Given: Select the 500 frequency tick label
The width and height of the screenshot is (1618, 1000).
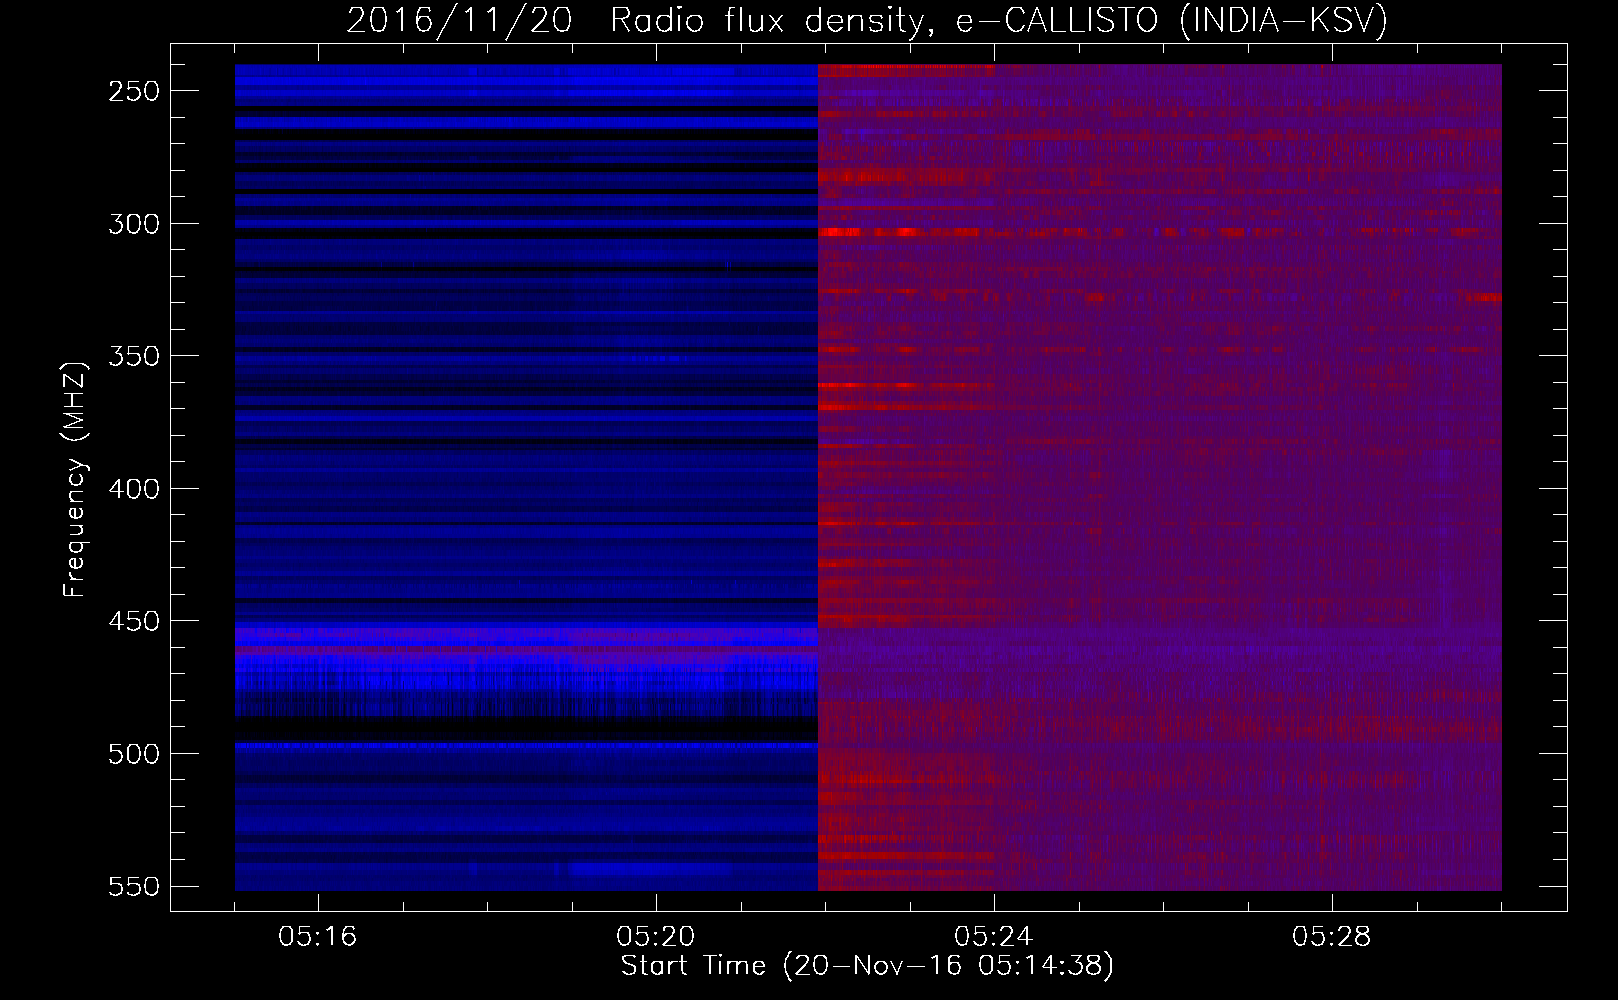Looking at the screenshot, I should click(x=134, y=754).
